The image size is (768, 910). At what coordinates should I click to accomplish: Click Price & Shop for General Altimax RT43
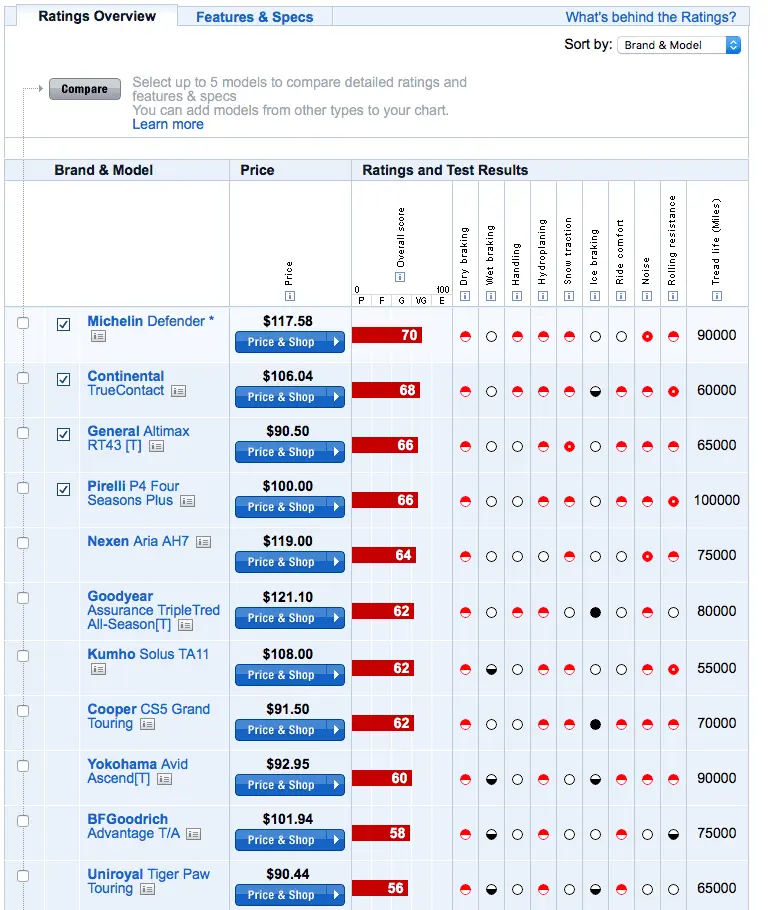coord(290,452)
